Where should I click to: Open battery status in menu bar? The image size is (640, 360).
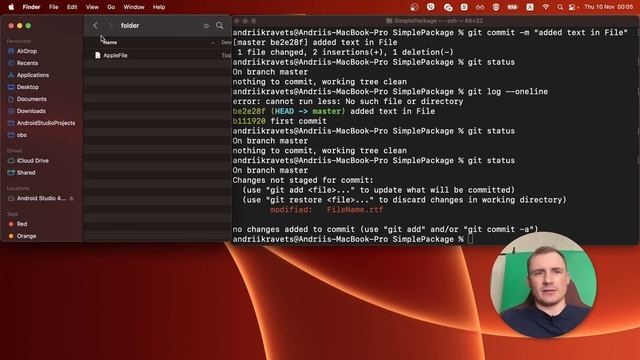pyautogui.click(x=512, y=7)
